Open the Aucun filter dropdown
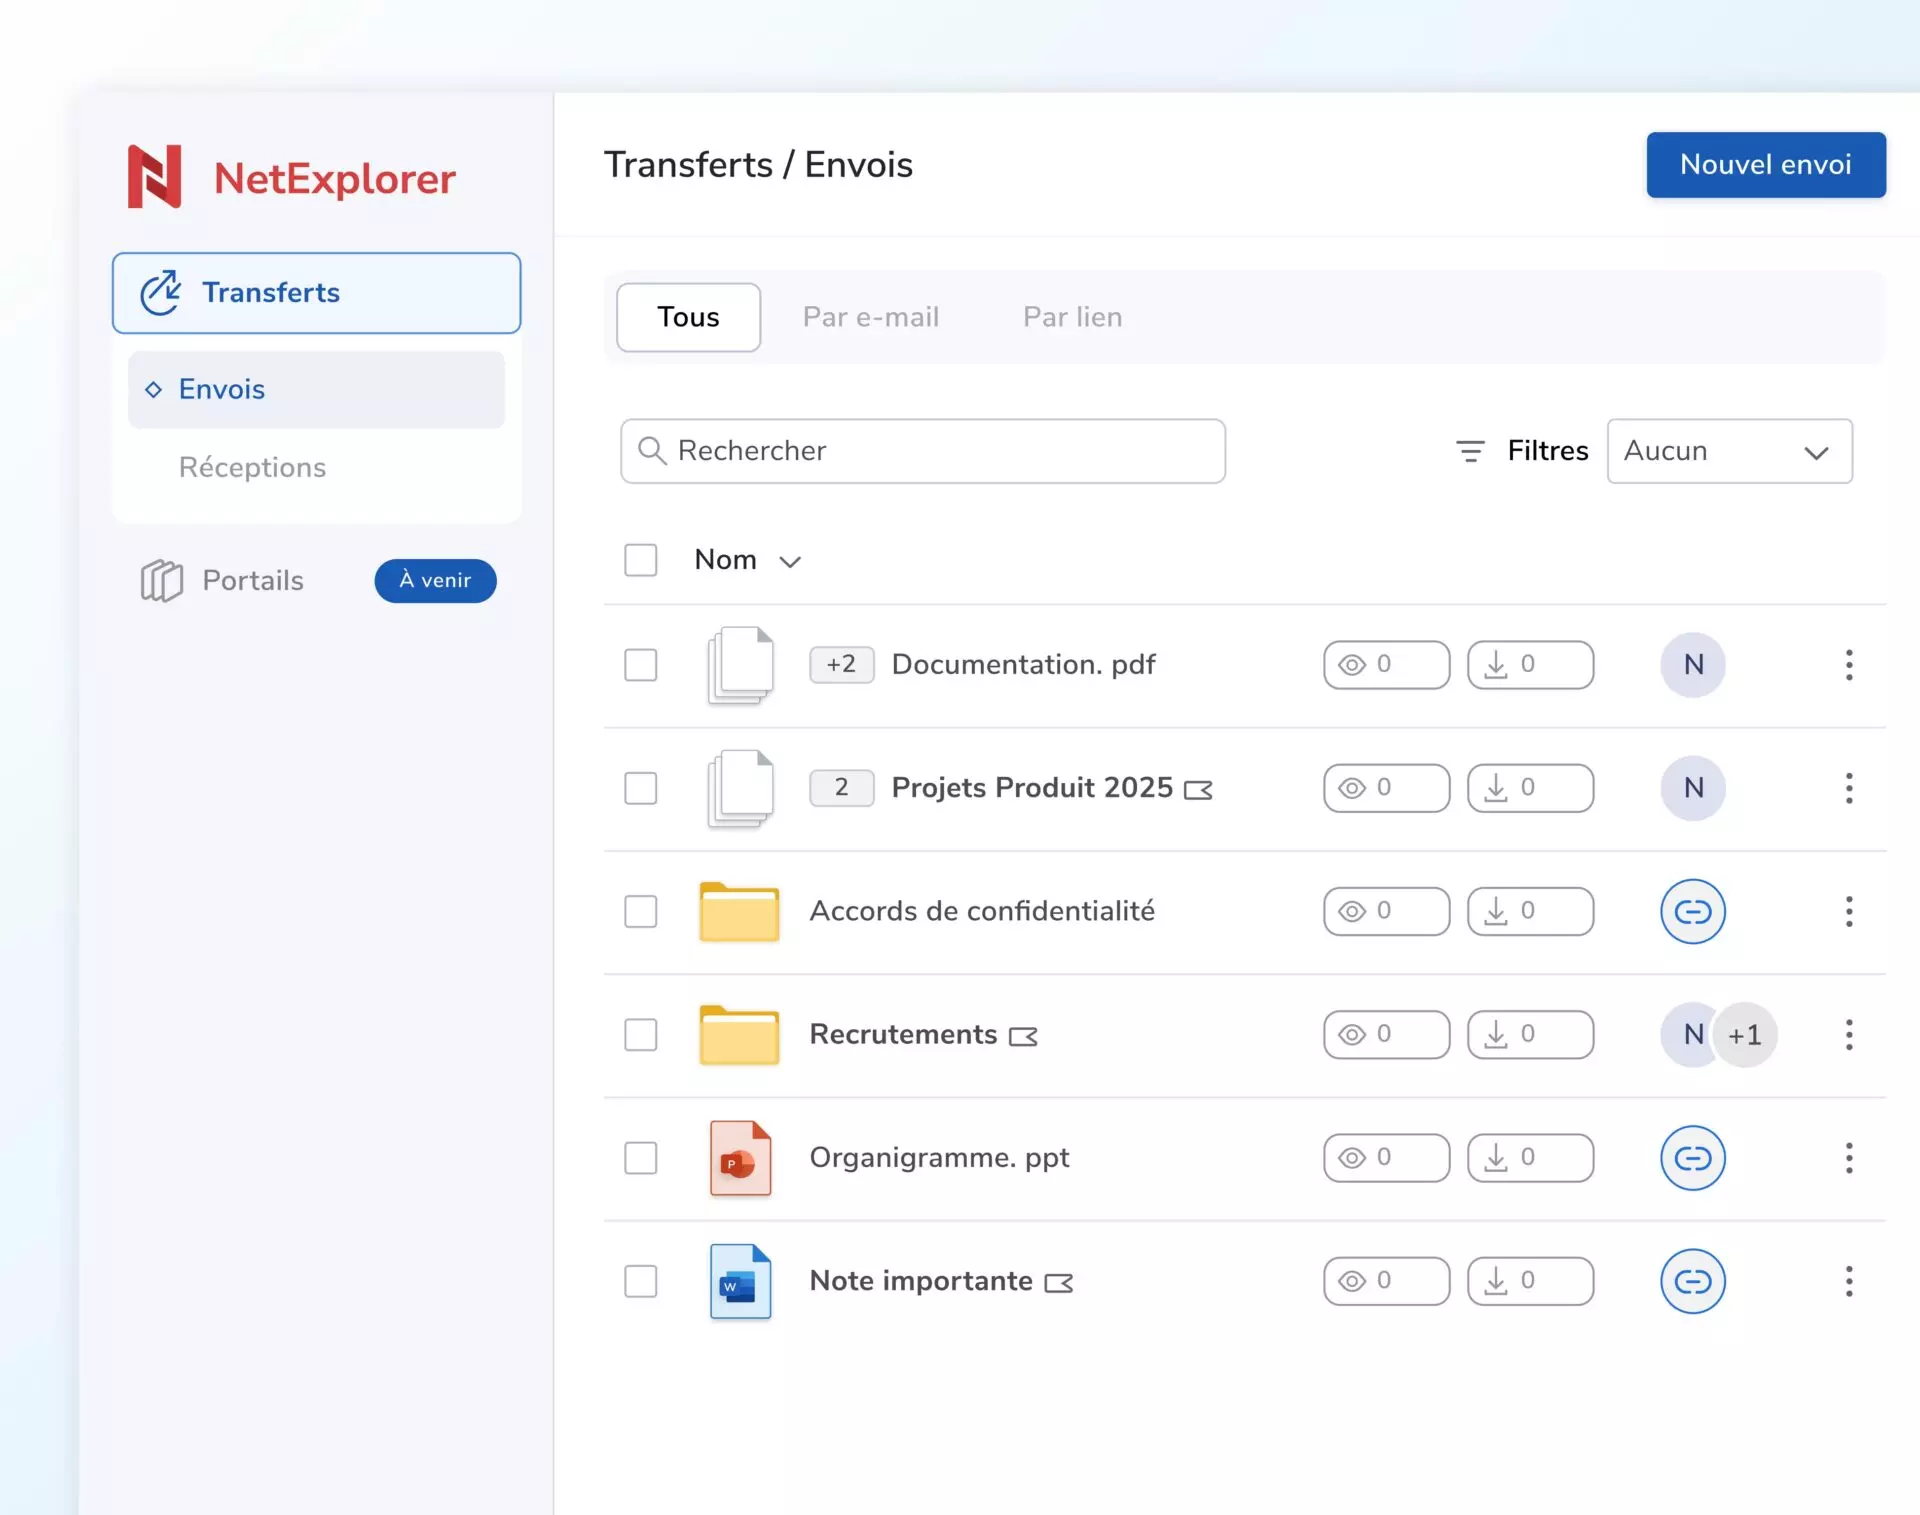Screen dimensions: 1920x1515 (x=1728, y=451)
